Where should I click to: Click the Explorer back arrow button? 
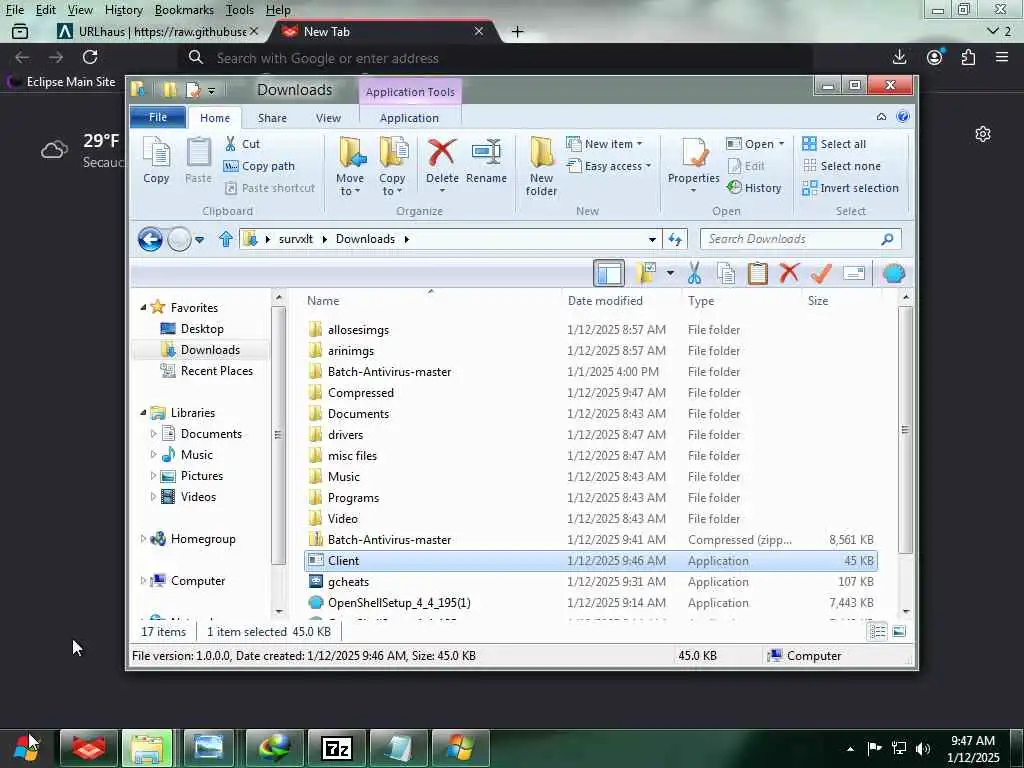150,239
